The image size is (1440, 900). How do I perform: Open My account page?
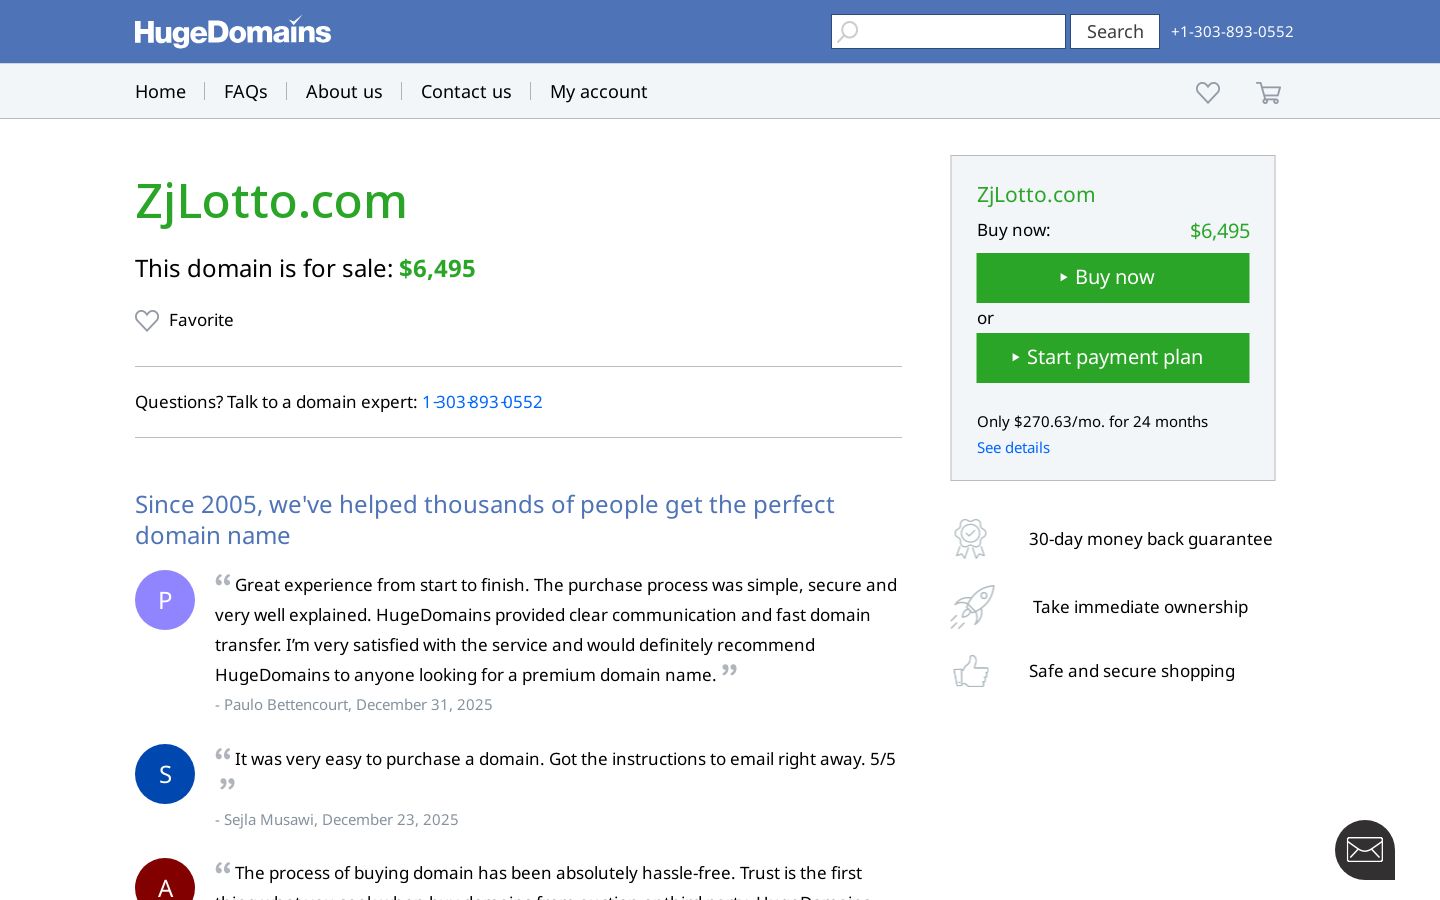599,91
